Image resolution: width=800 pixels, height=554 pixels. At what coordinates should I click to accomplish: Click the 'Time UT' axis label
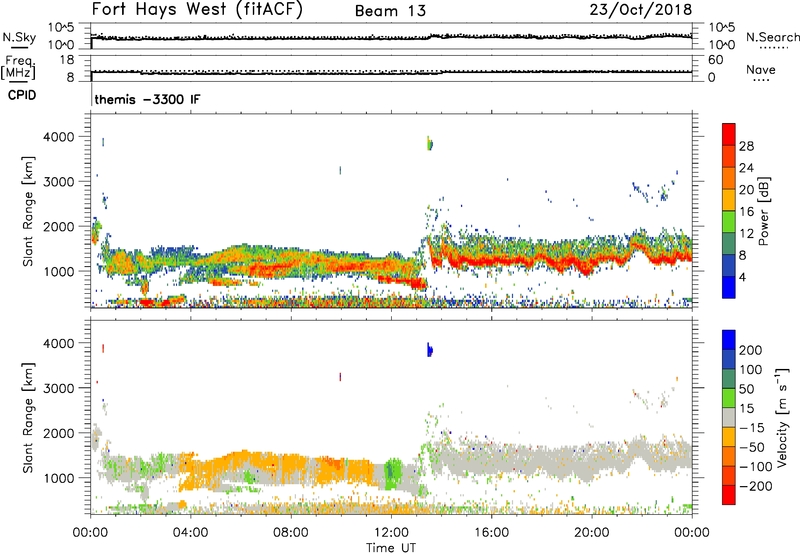(x=391, y=548)
